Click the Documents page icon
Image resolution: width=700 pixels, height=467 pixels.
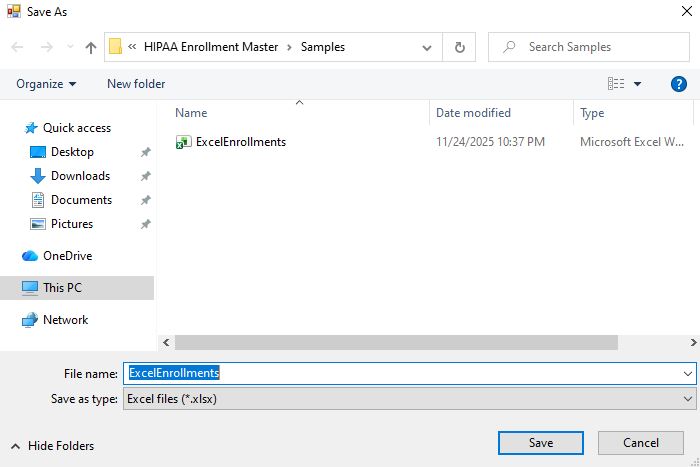(x=38, y=200)
